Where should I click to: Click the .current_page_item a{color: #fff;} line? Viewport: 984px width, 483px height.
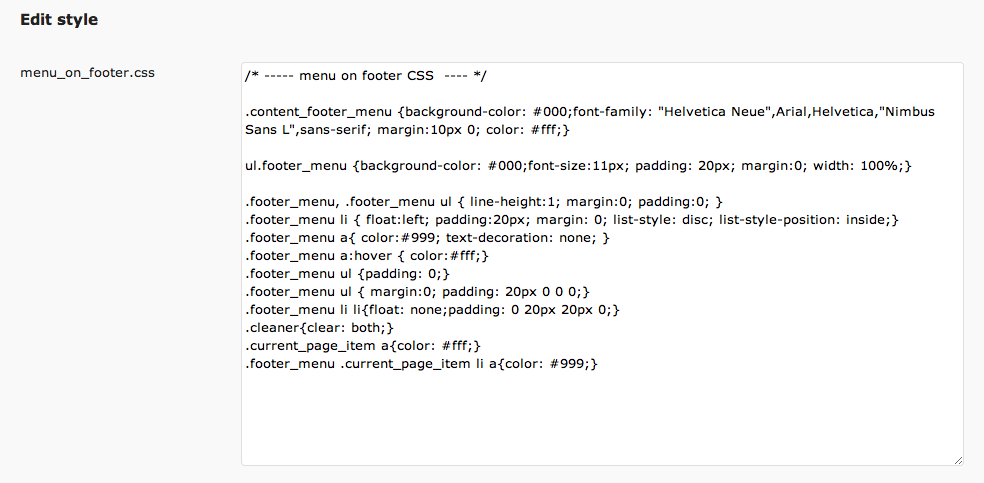pos(363,346)
